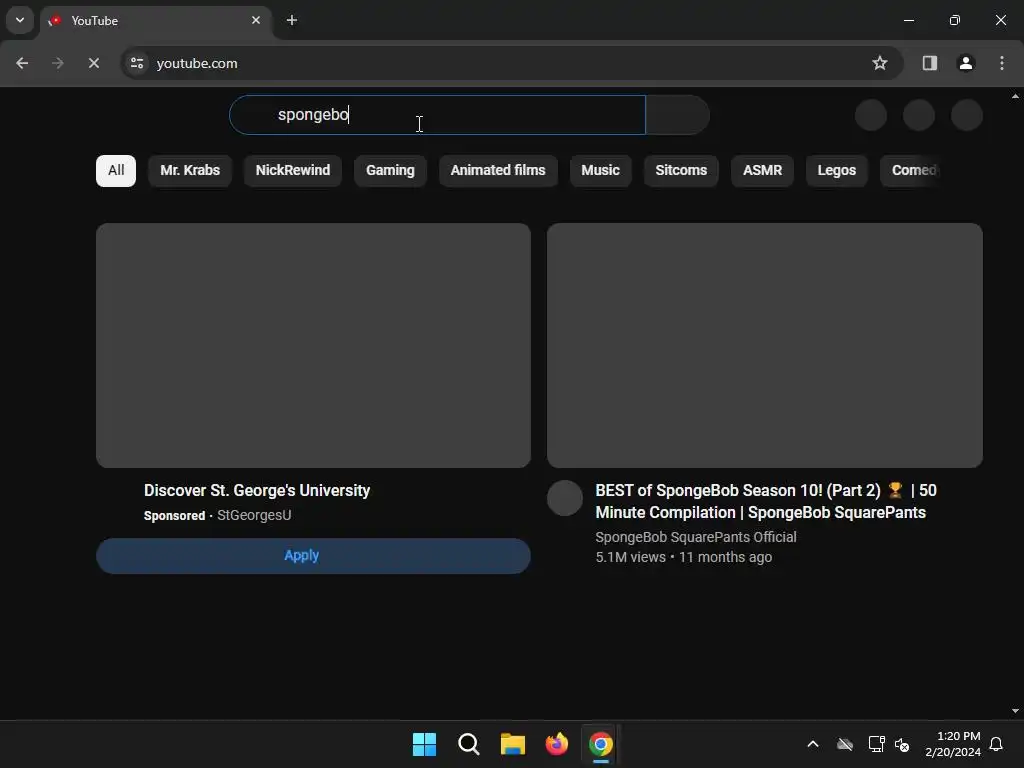1024x768 pixels.
Task: Click the OneDrive cloud tray icon
Action: click(x=845, y=744)
